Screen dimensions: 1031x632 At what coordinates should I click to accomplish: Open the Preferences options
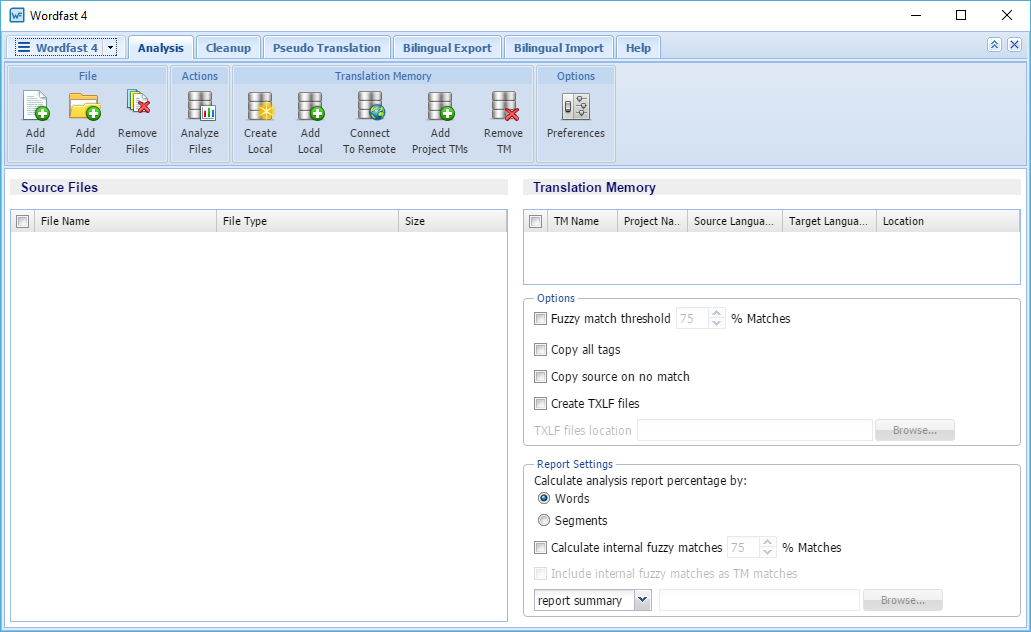(x=576, y=116)
